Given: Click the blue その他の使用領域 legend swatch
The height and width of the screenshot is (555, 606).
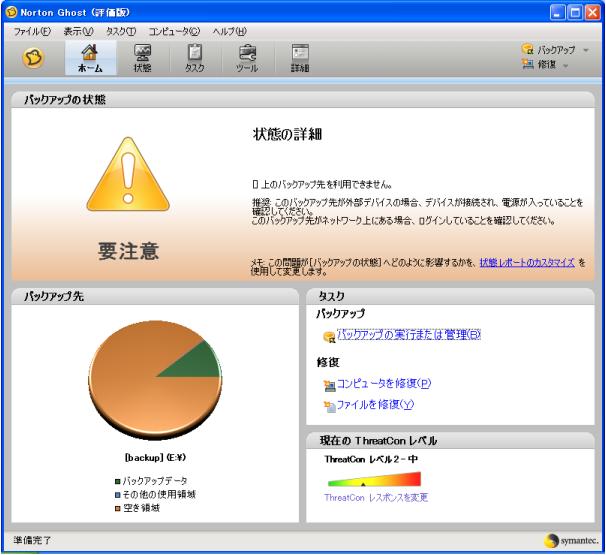Looking at the screenshot, I should pos(117,495).
